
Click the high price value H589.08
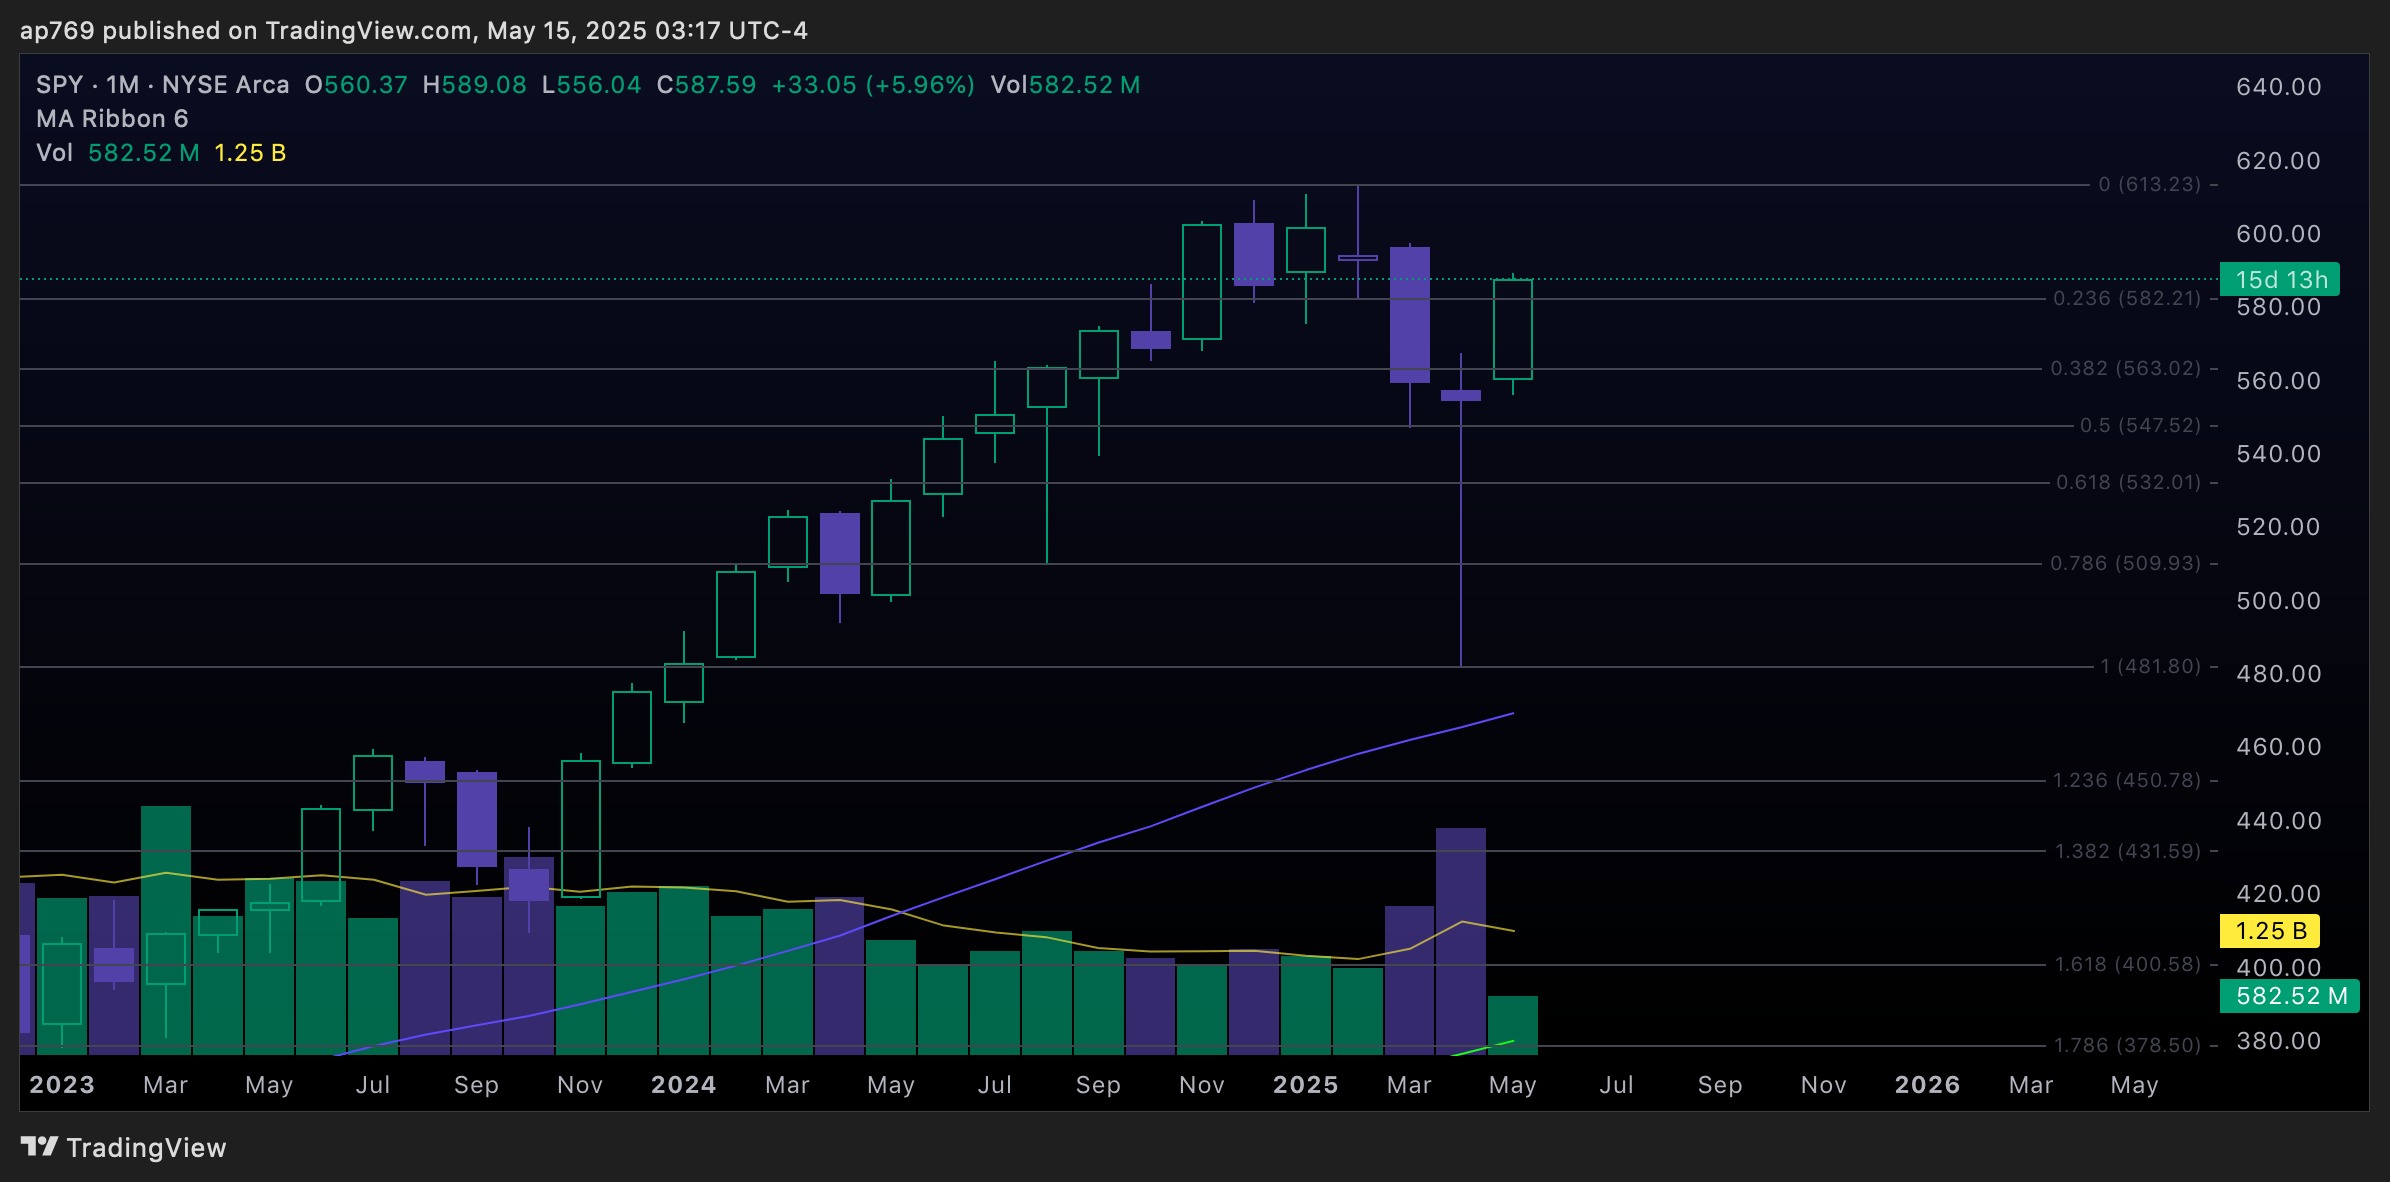pyautogui.click(x=475, y=85)
